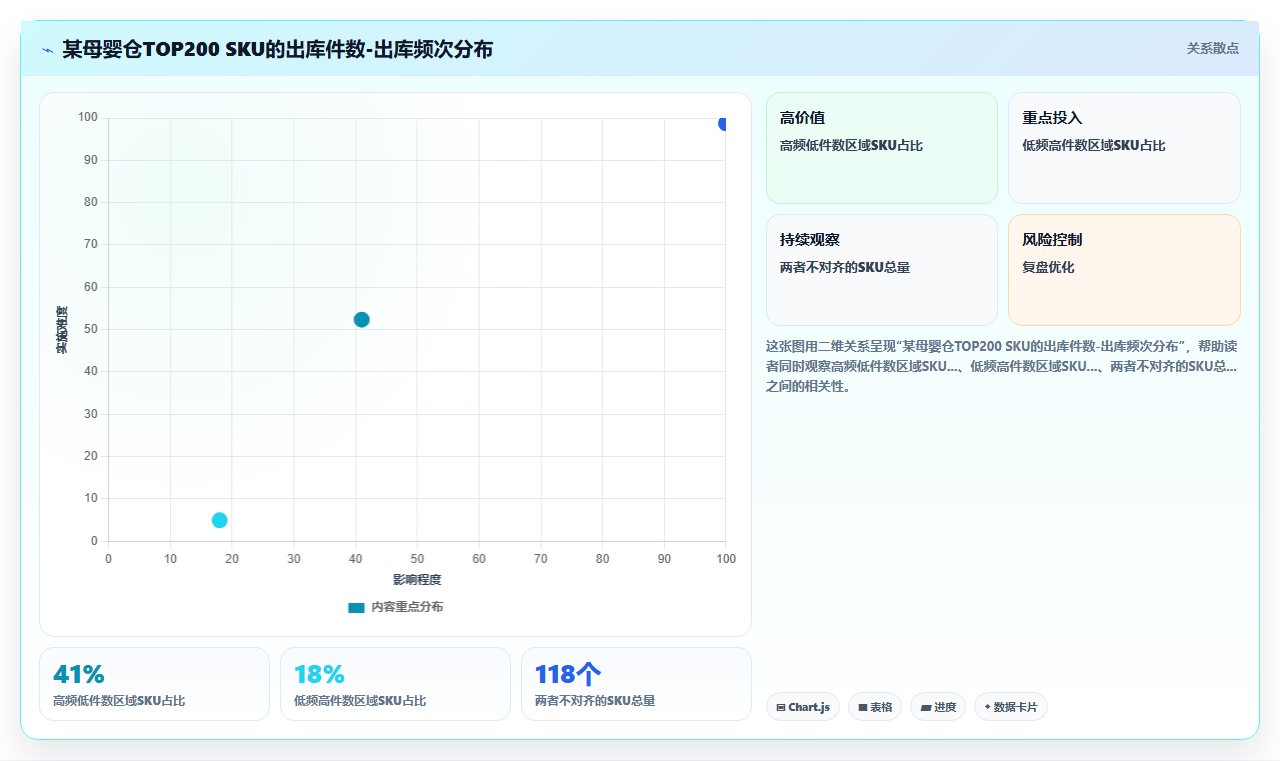Click the teal scatter point at 41

(361, 320)
